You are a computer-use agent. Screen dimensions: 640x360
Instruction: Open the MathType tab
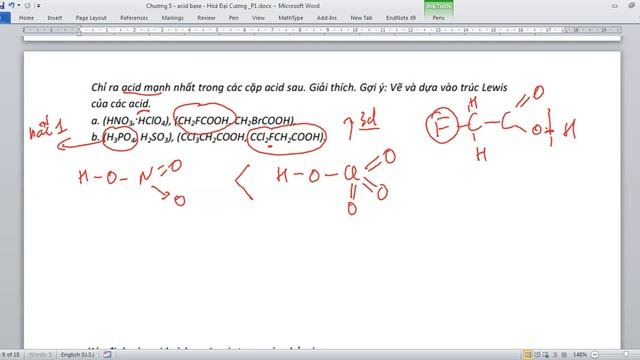pos(291,18)
